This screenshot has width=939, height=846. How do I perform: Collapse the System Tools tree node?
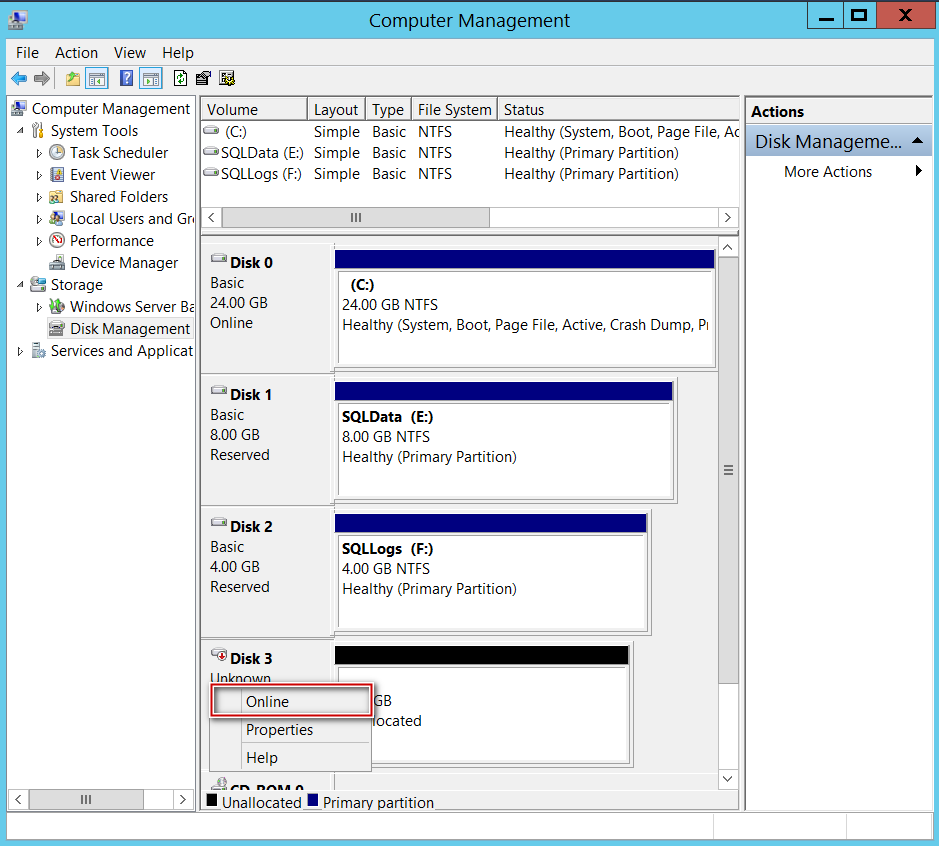click(x=21, y=131)
